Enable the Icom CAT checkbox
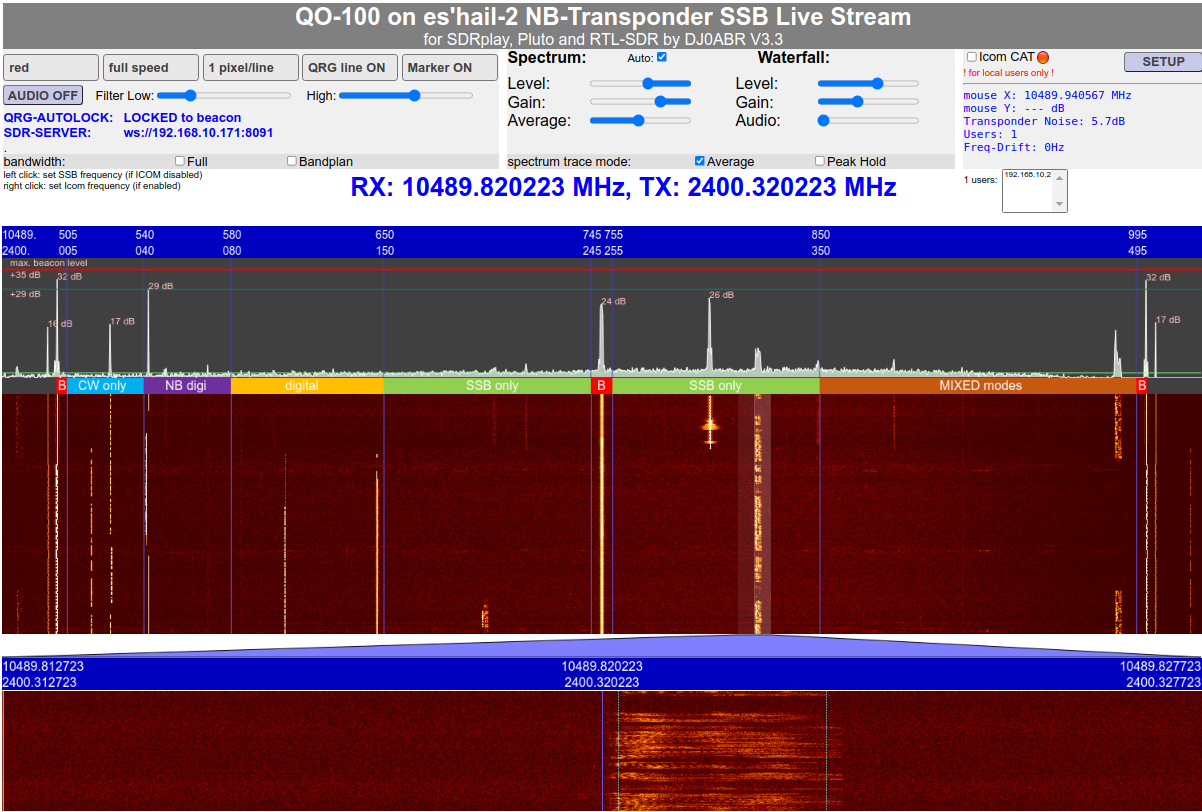 click(971, 57)
